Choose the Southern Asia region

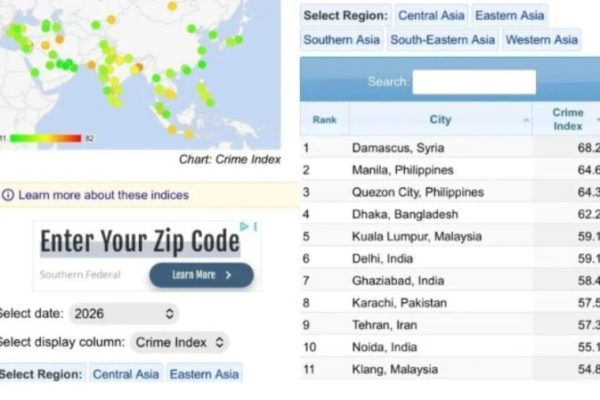(x=341, y=40)
